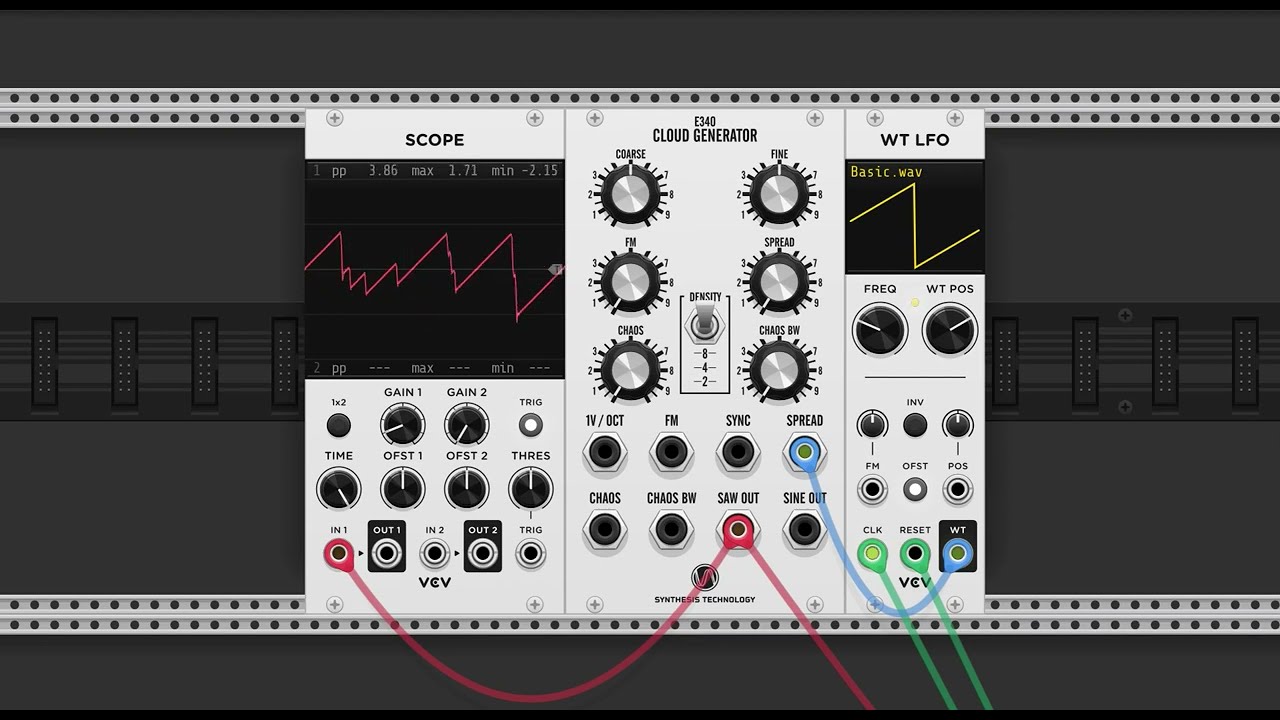Click the OUT 2 jack on Scope
The height and width of the screenshot is (720, 1280).
pos(483,553)
